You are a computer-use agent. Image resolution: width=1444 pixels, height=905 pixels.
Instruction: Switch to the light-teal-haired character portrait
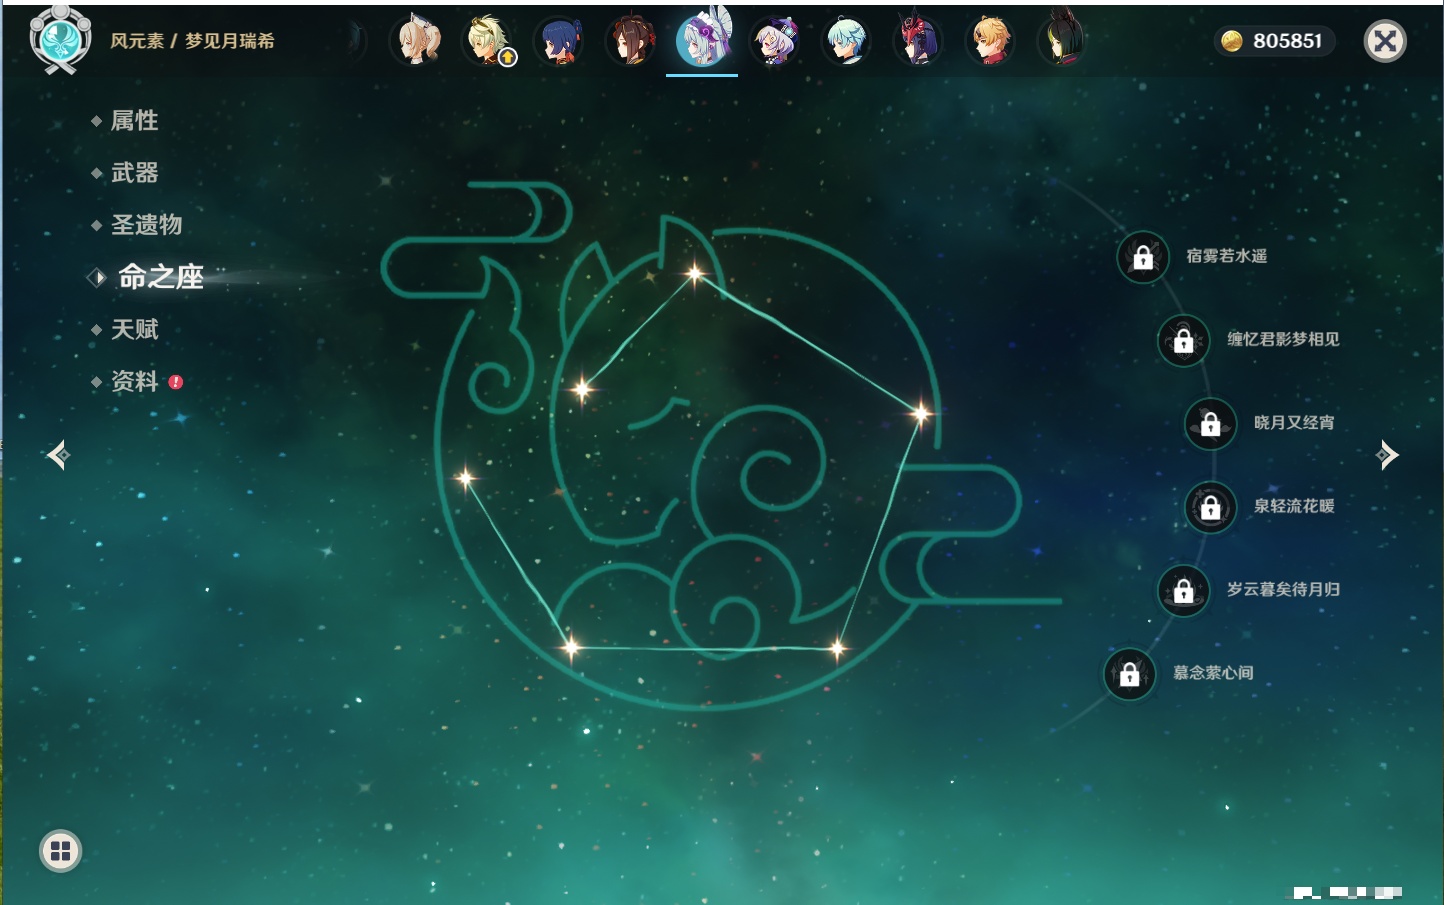click(846, 41)
